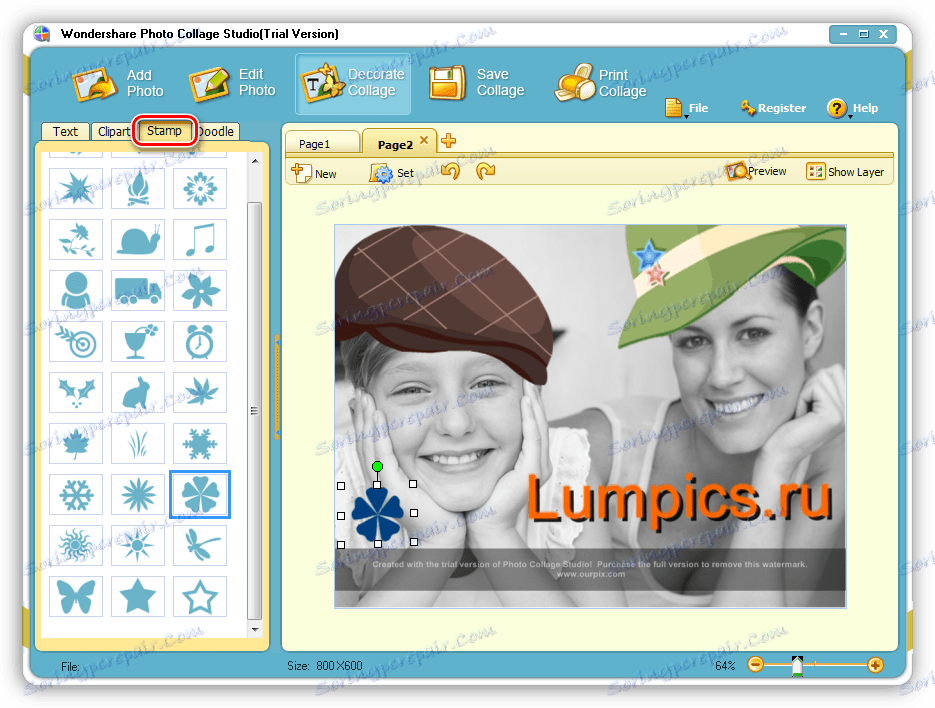The height and width of the screenshot is (708, 935).
Task: Click the Show Layer button
Action: [845, 172]
